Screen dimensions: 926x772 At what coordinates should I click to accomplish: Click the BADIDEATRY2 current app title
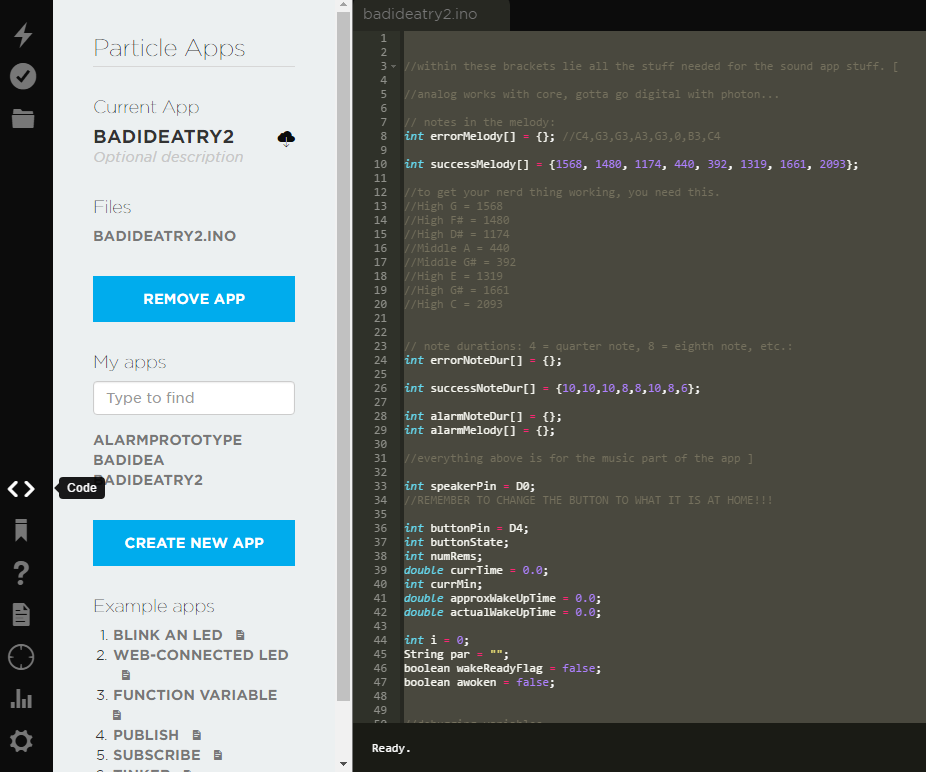click(164, 136)
